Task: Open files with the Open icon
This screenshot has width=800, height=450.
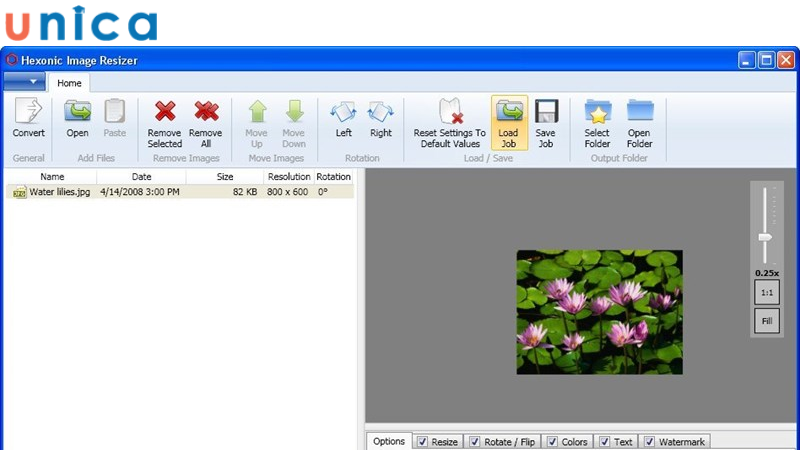Action: [x=78, y=111]
